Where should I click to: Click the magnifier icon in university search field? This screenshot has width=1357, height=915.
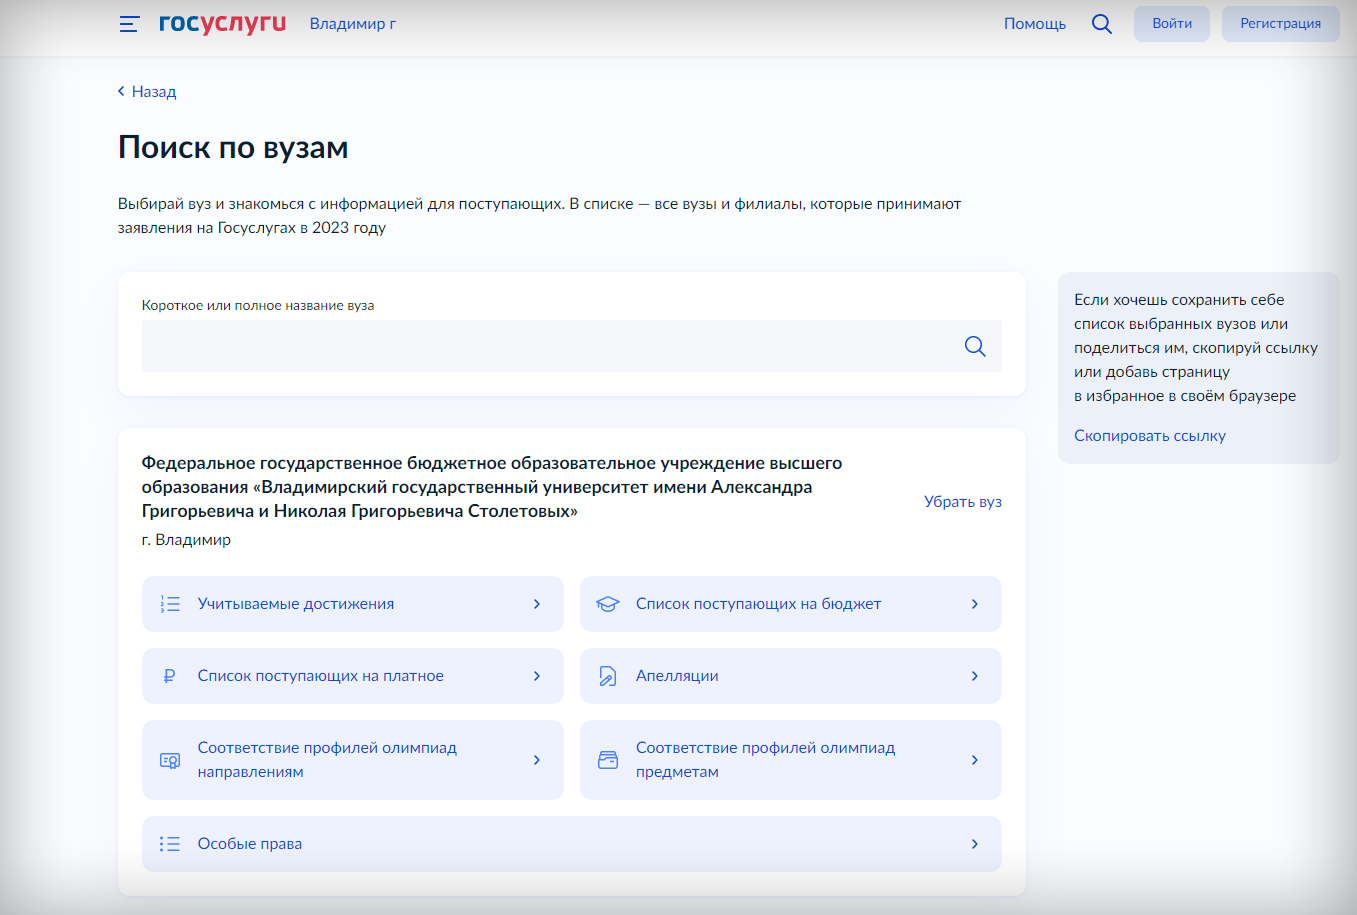pyautogui.click(x=975, y=346)
